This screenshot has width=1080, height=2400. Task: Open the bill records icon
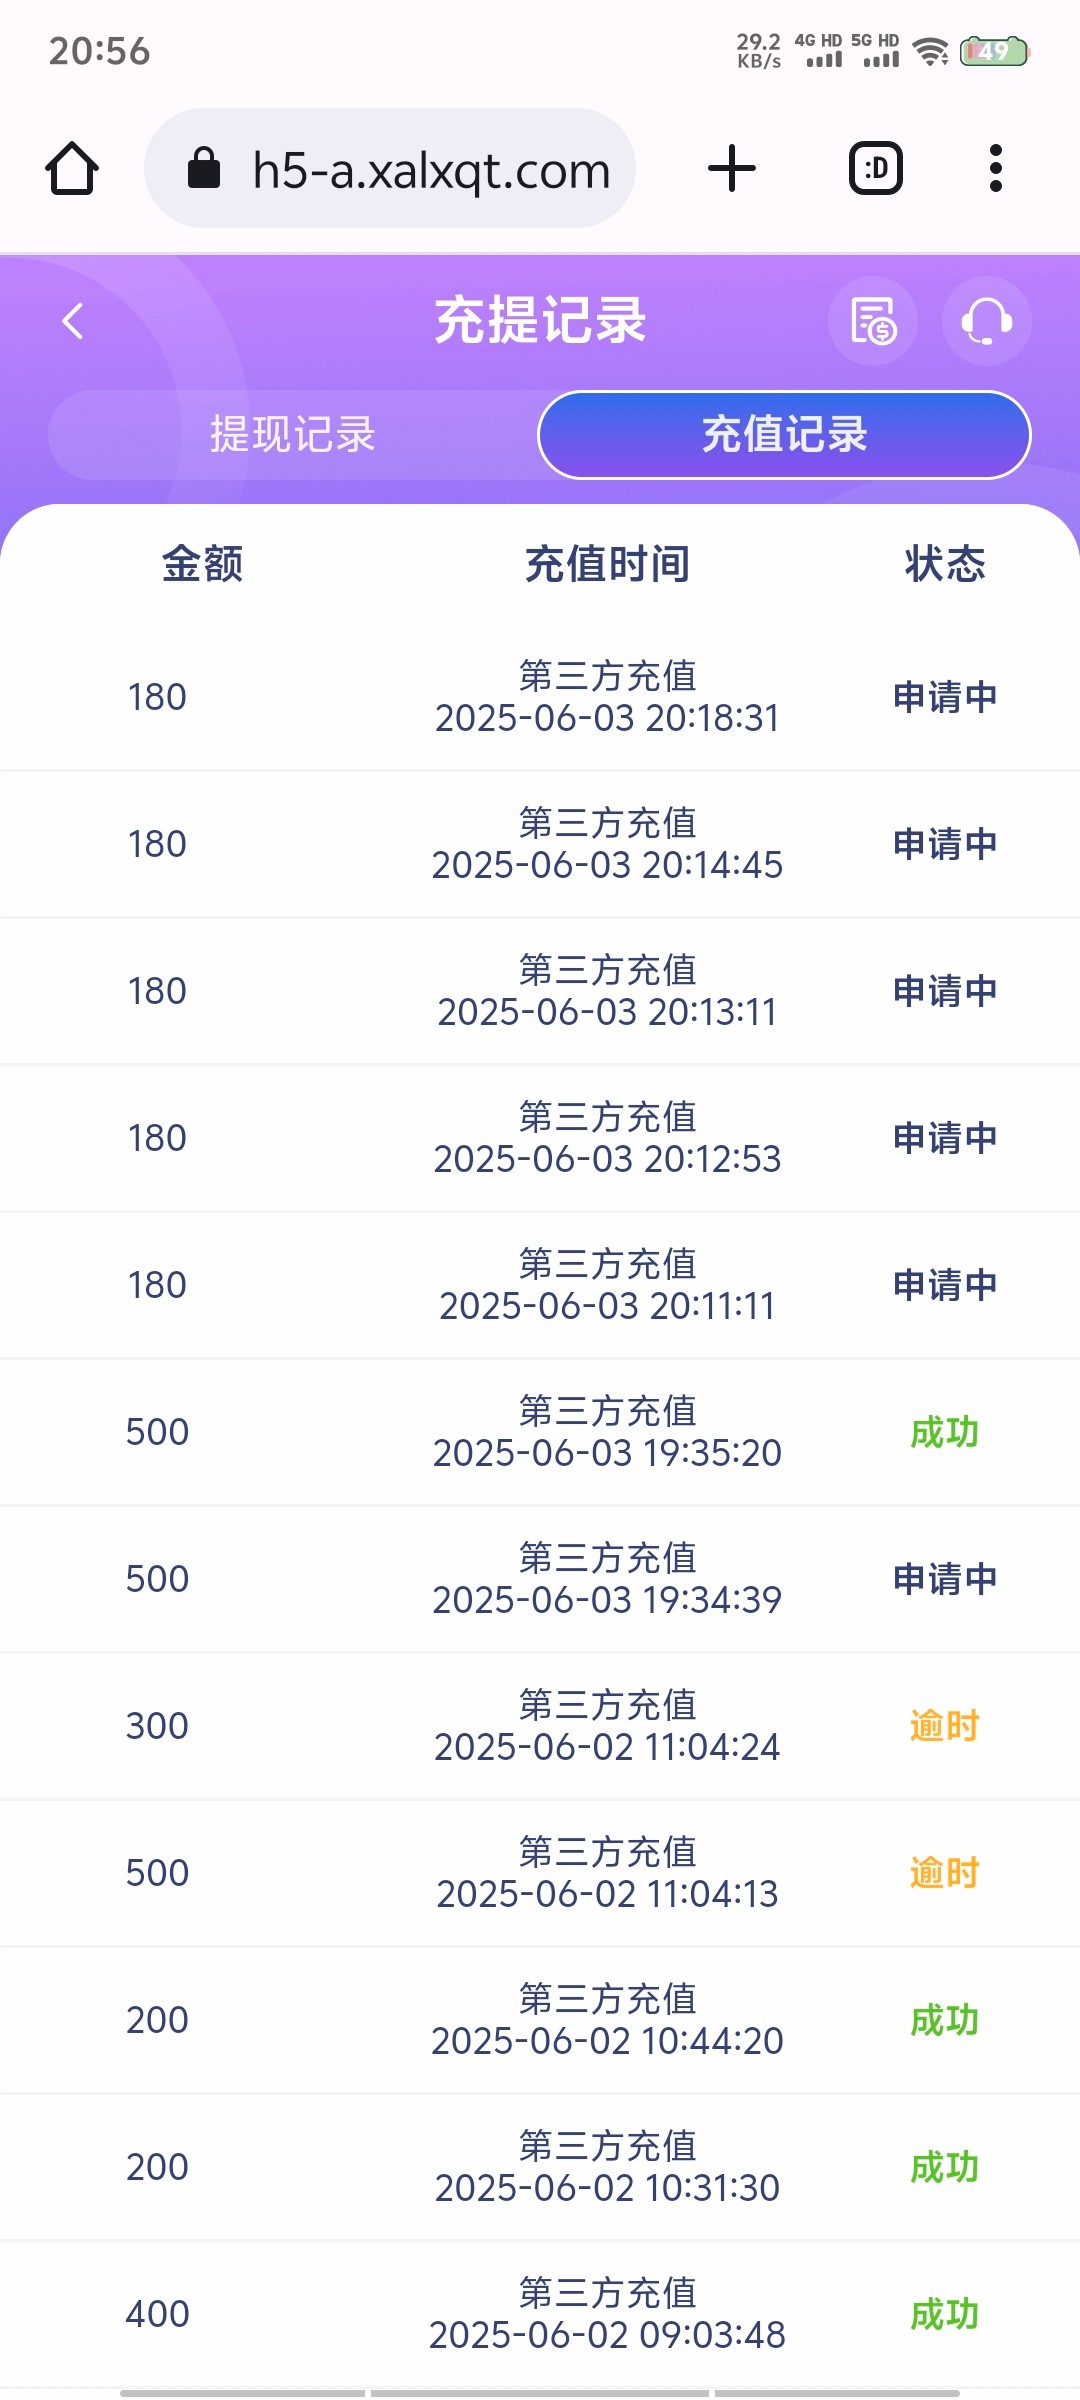coord(873,321)
